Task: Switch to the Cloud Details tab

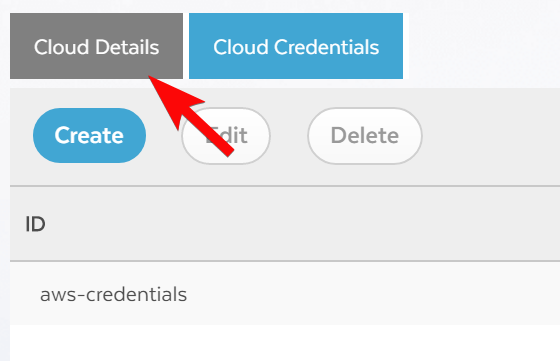Action: coord(96,46)
